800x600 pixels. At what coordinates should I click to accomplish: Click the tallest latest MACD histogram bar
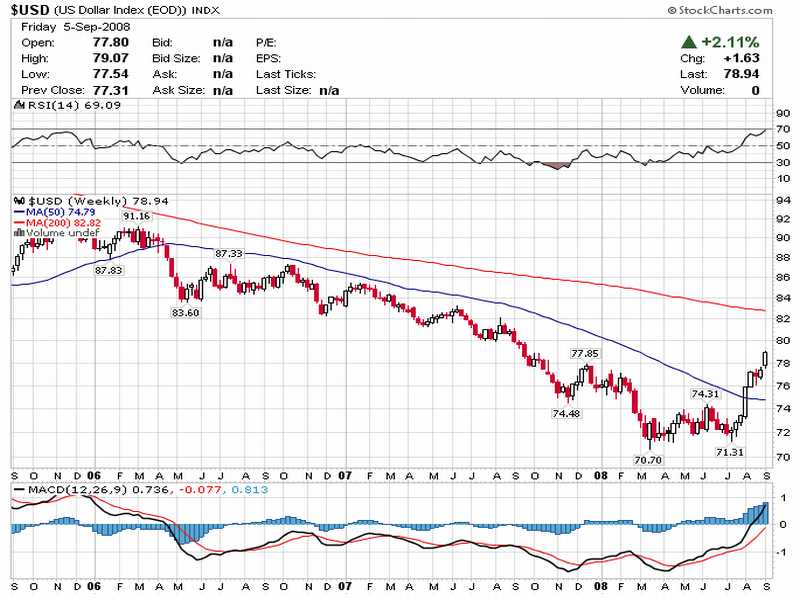[x=765, y=513]
